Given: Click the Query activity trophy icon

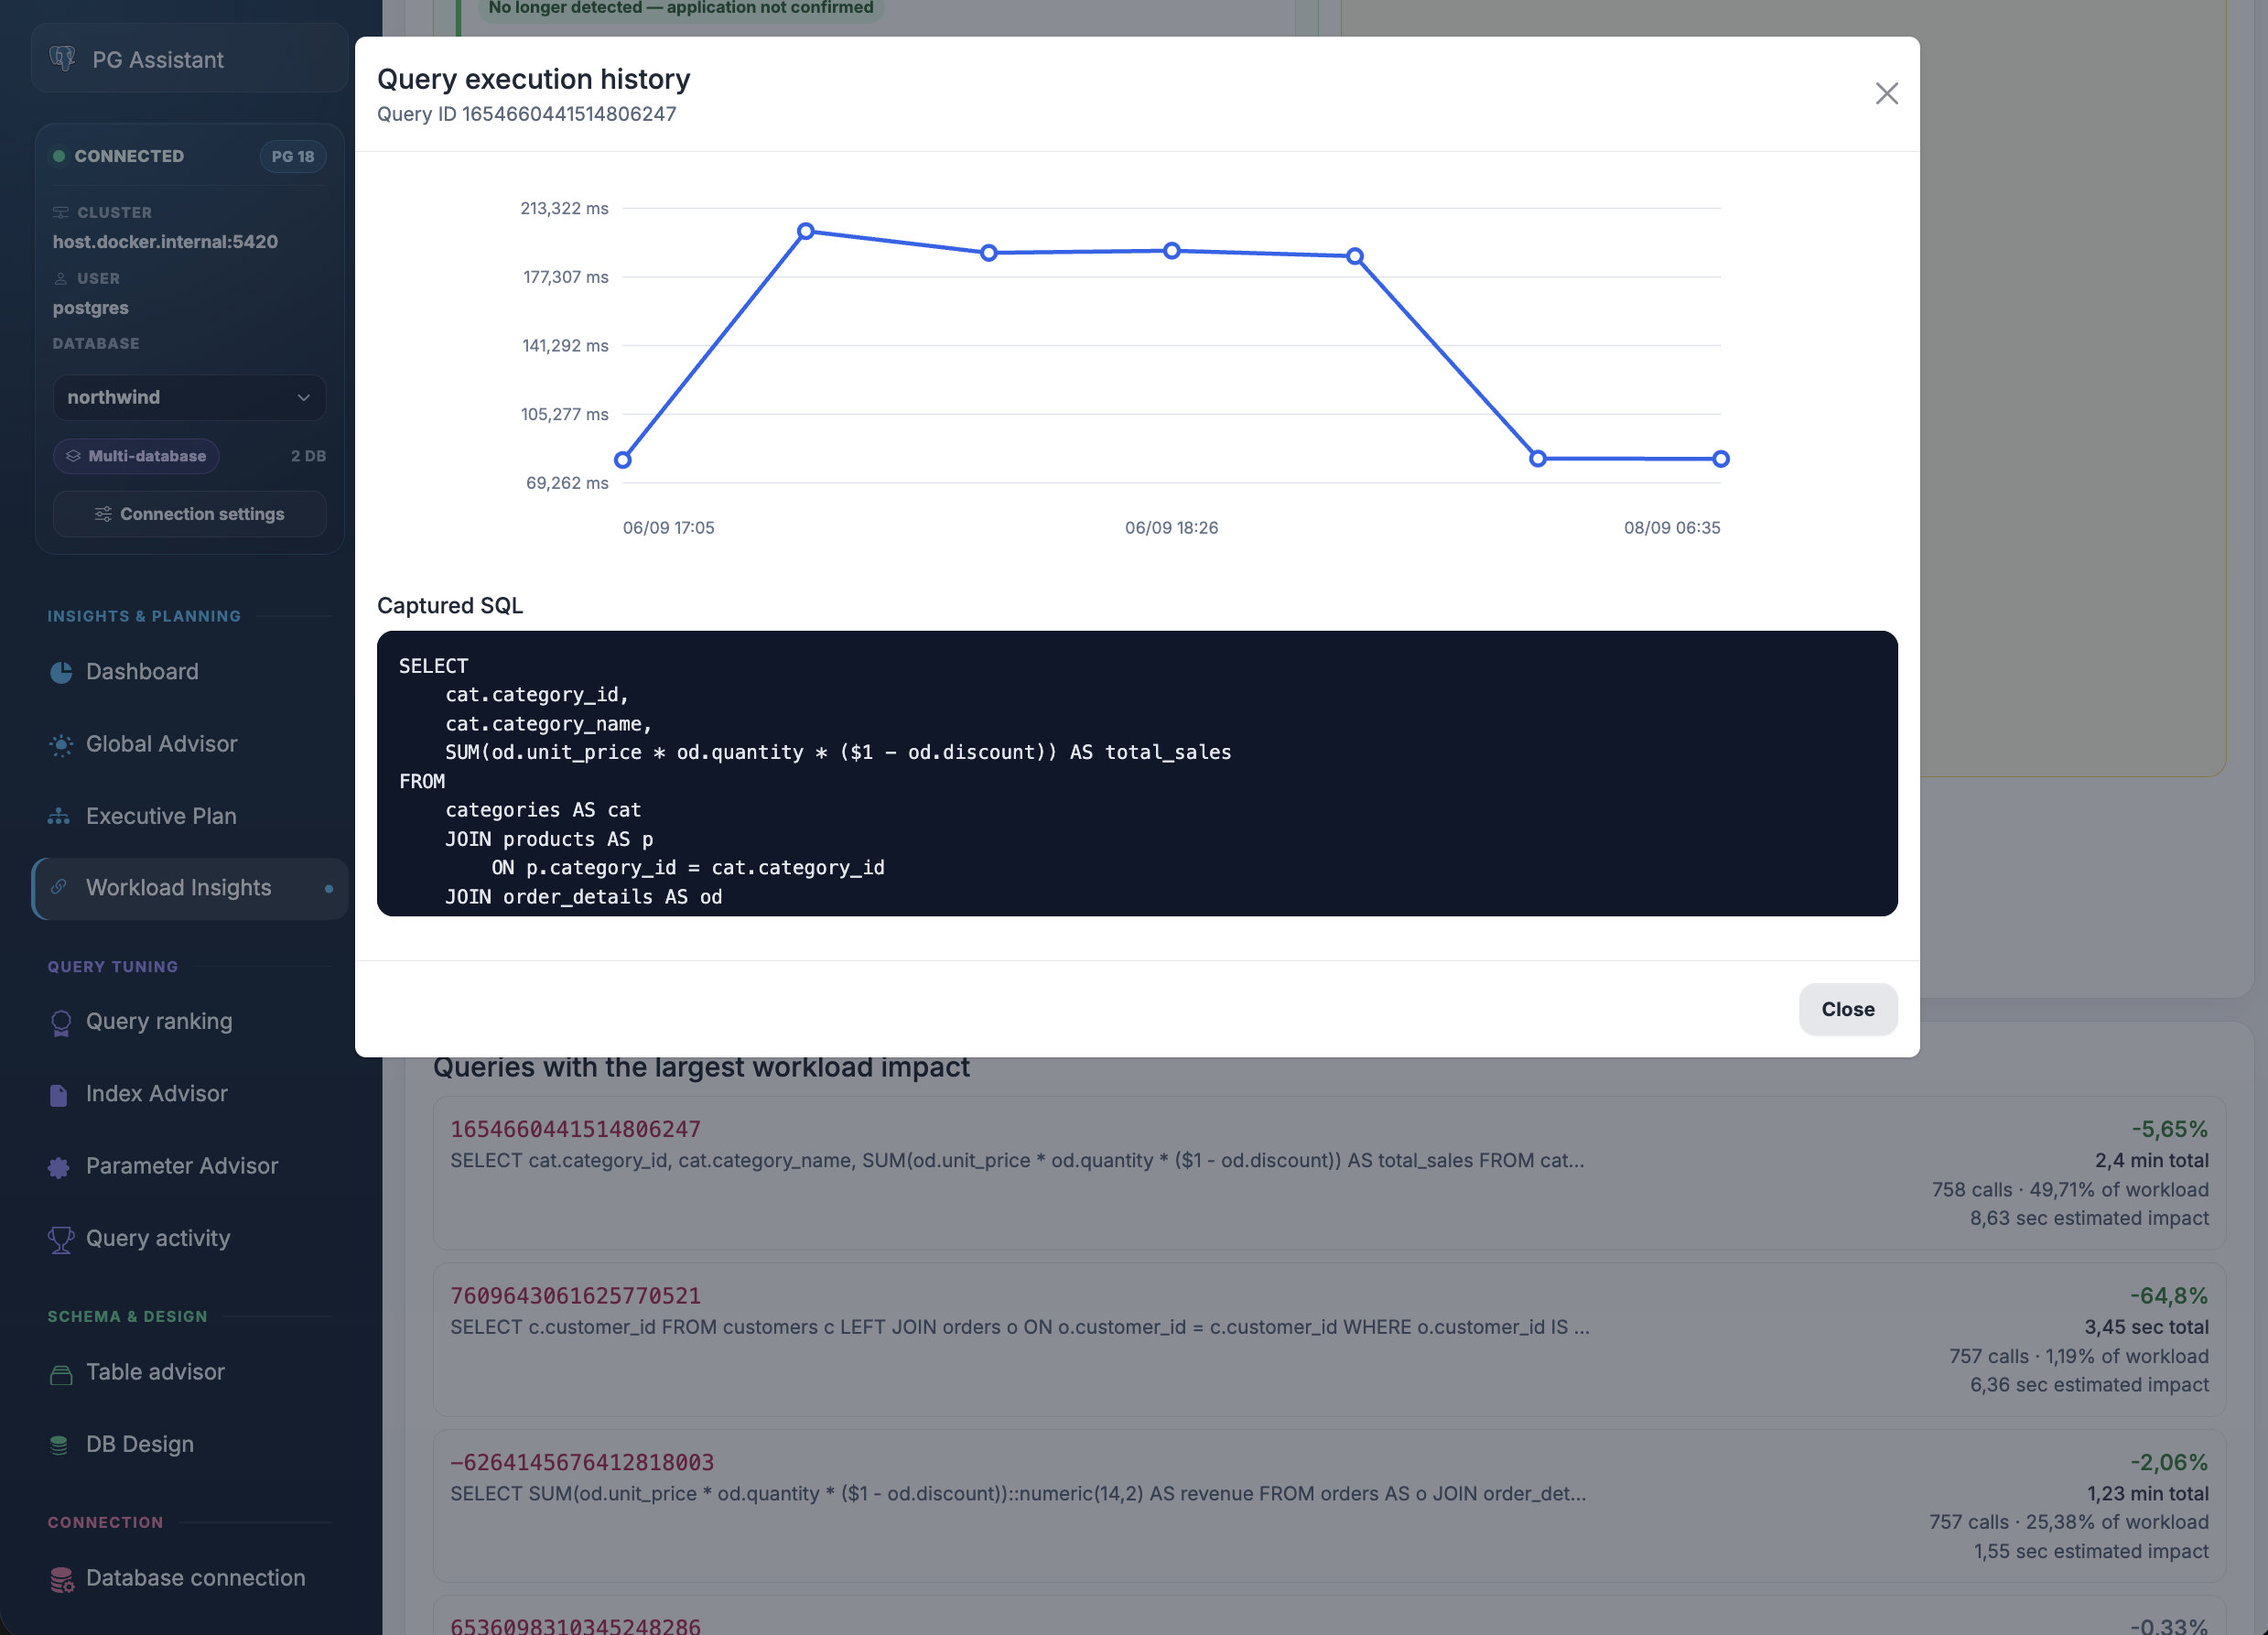Looking at the screenshot, I should pyautogui.click(x=61, y=1239).
